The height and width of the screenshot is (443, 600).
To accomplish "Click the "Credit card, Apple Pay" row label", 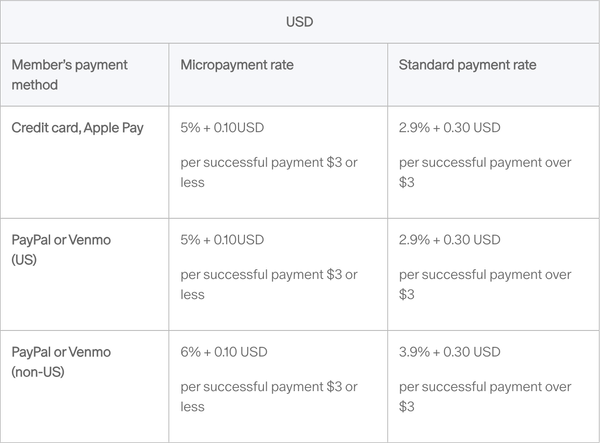I will [x=78, y=128].
